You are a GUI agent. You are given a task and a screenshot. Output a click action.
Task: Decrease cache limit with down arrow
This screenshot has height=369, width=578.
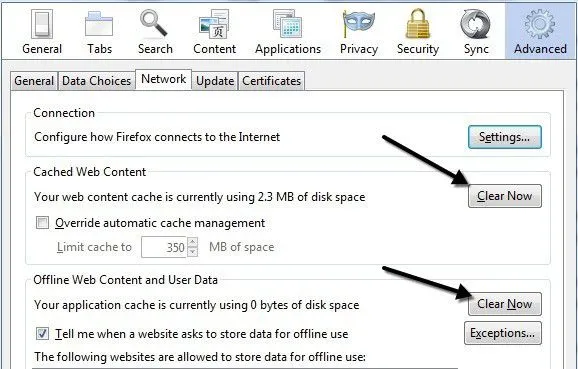pyautogui.click(x=192, y=252)
